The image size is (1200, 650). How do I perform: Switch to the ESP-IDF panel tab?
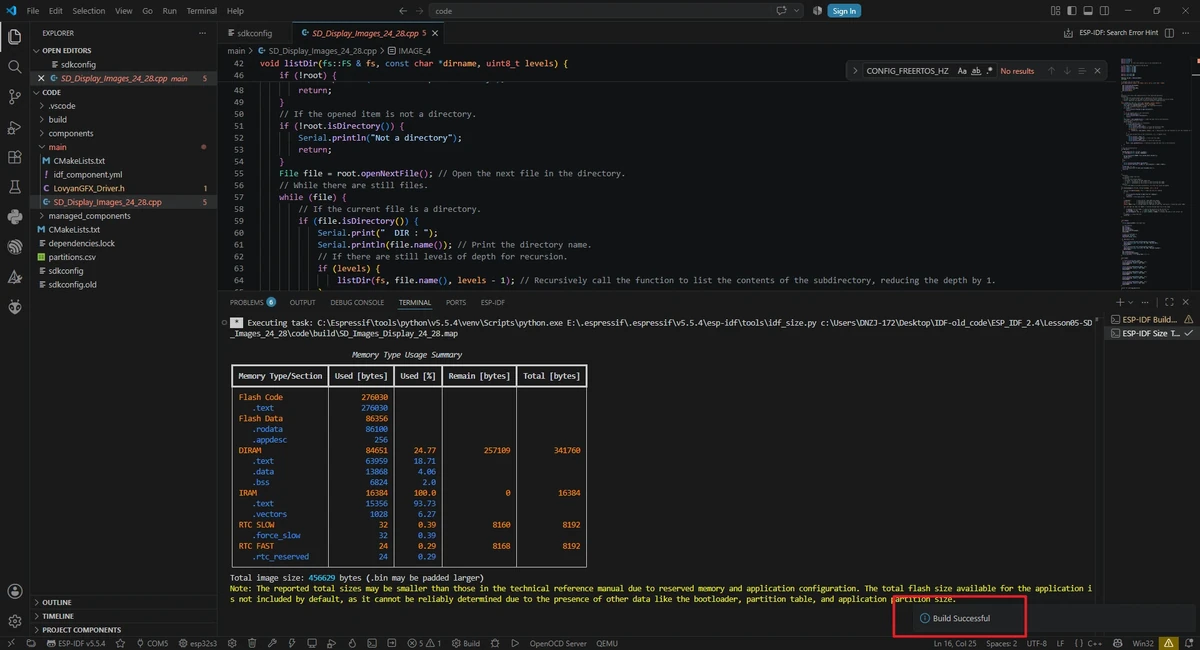pyautogui.click(x=492, y=302)
